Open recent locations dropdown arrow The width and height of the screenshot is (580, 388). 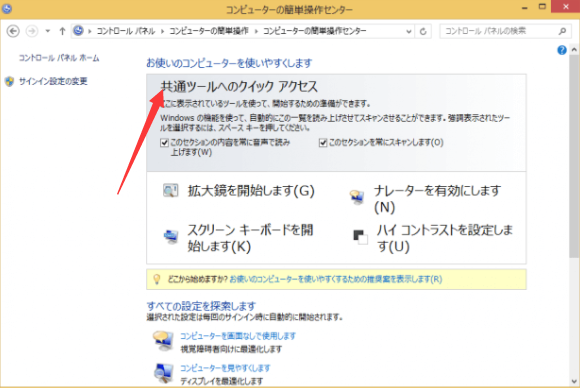[48, 31]
